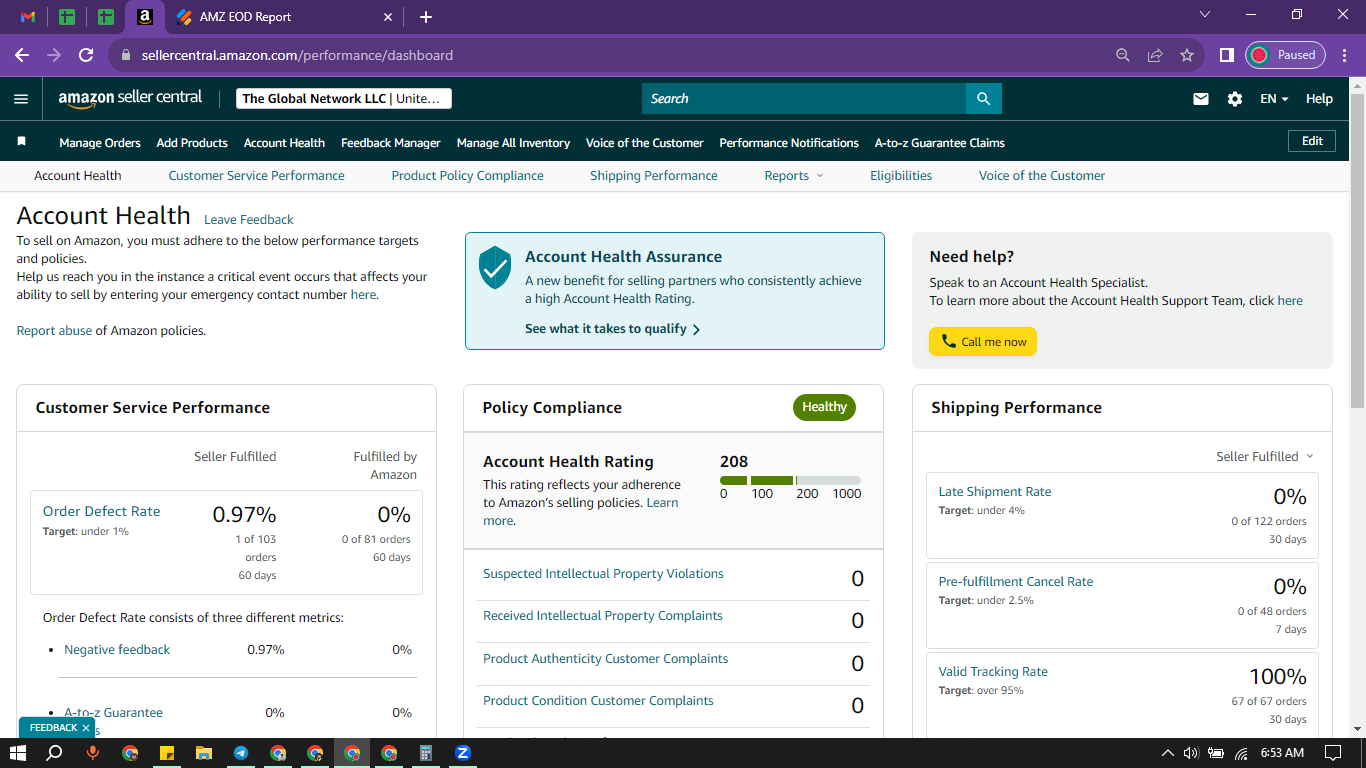Open the browser tab search chevron

point(1204,15)
